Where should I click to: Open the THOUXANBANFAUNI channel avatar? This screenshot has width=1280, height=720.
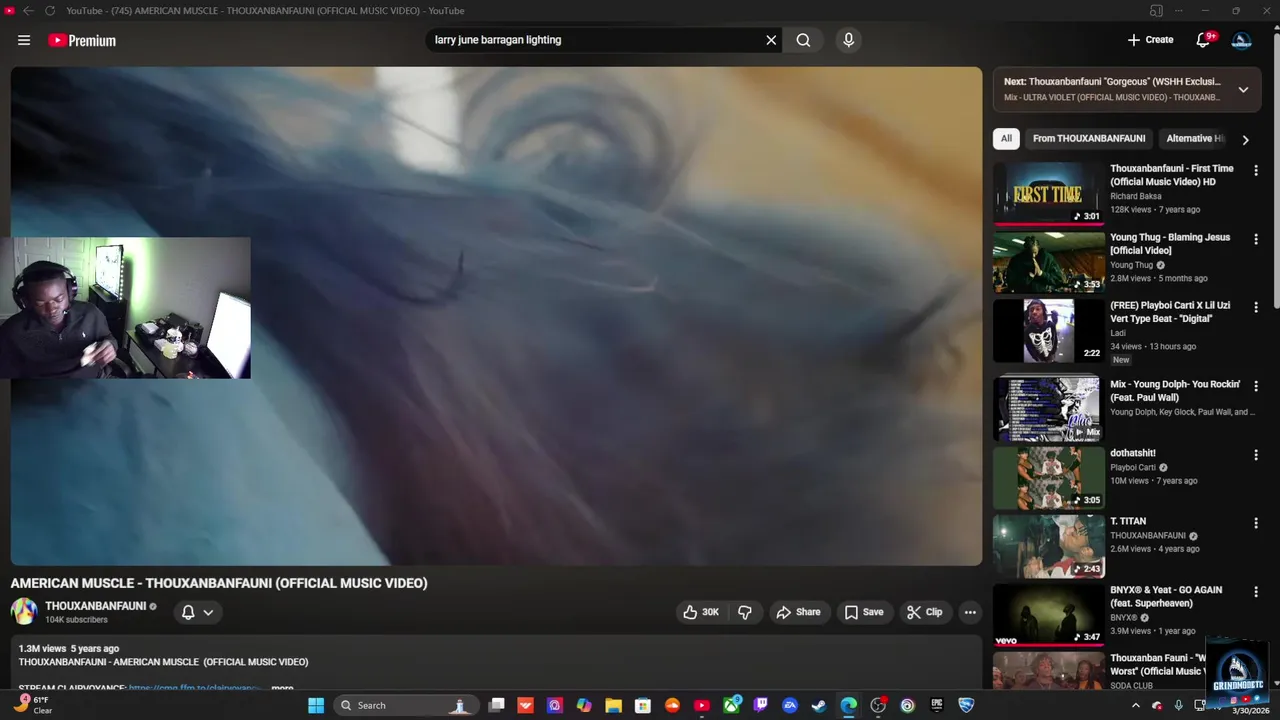click(24, 611)
